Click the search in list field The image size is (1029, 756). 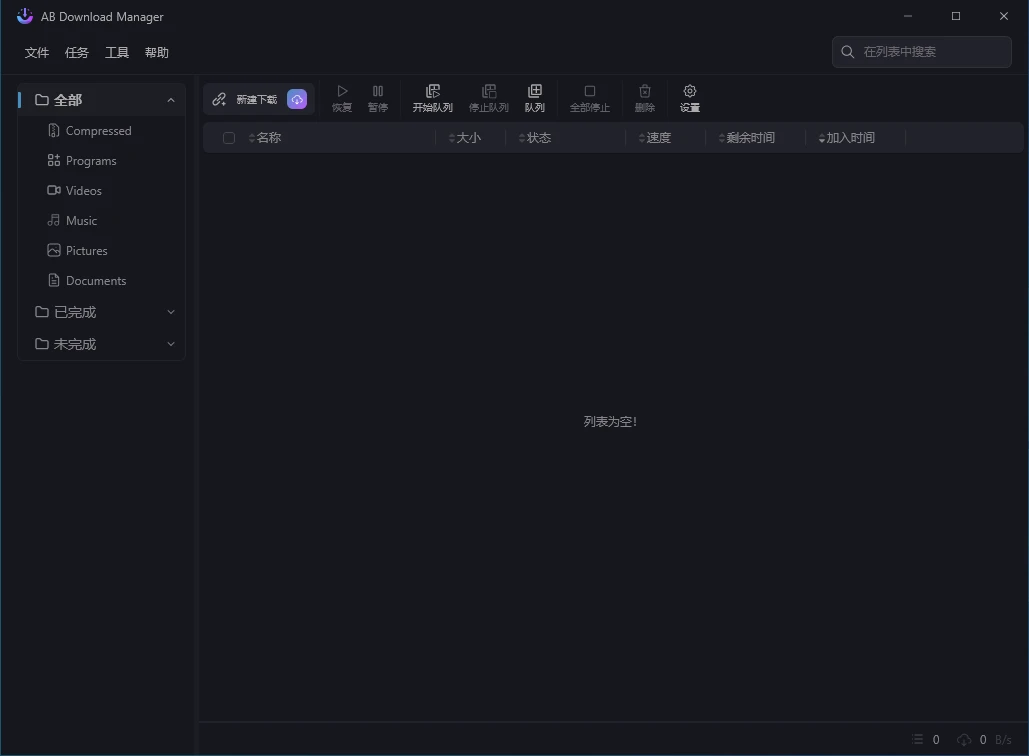(930, 52)
